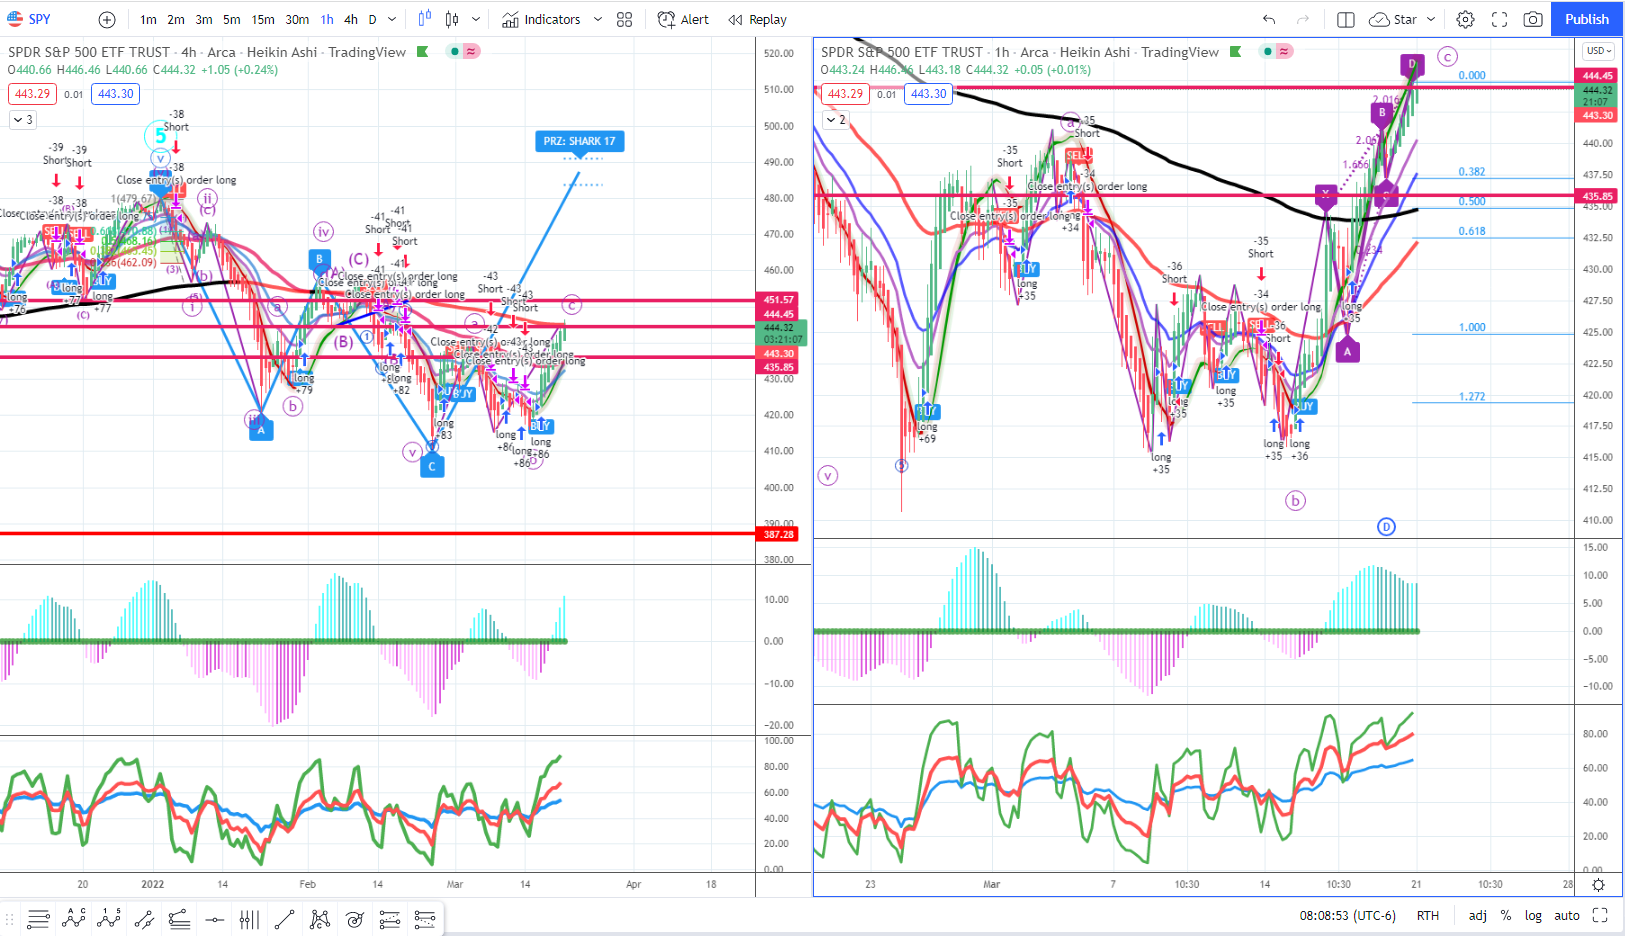This screenshot has width=1625, height=936.
Task: Open the 08:08:53 (UTC-6) timezone menu
Action: tap(1347, 915)
